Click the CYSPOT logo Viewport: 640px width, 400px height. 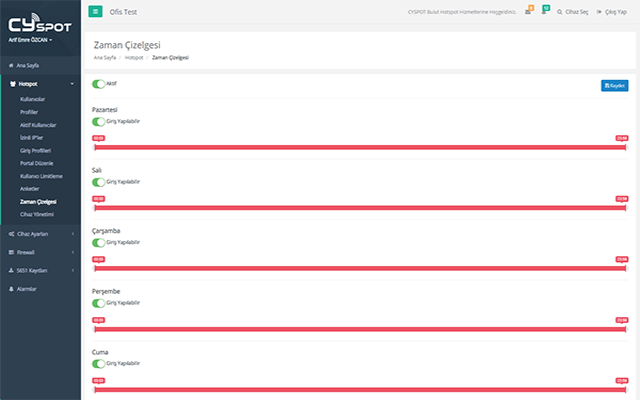(40, 22)
